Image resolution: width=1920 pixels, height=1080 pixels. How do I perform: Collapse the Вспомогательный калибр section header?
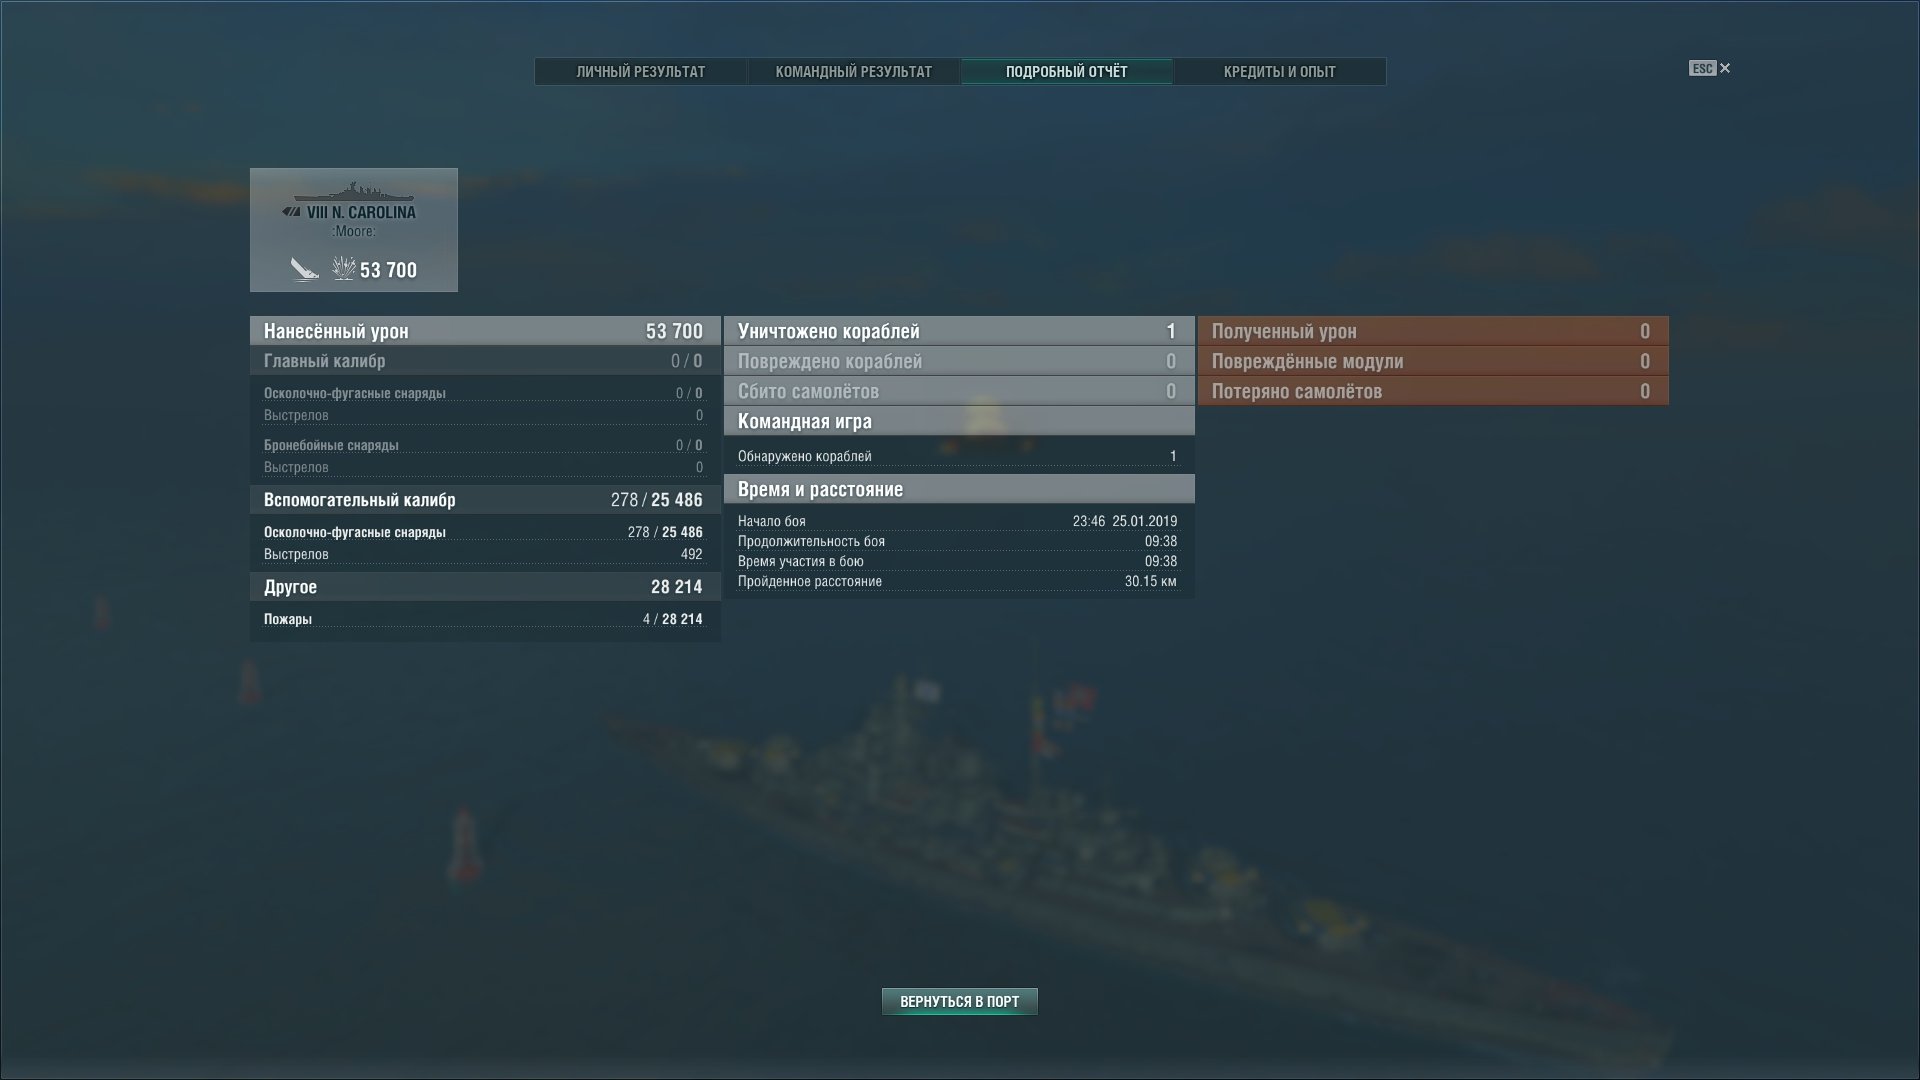(x=485, y=500)
